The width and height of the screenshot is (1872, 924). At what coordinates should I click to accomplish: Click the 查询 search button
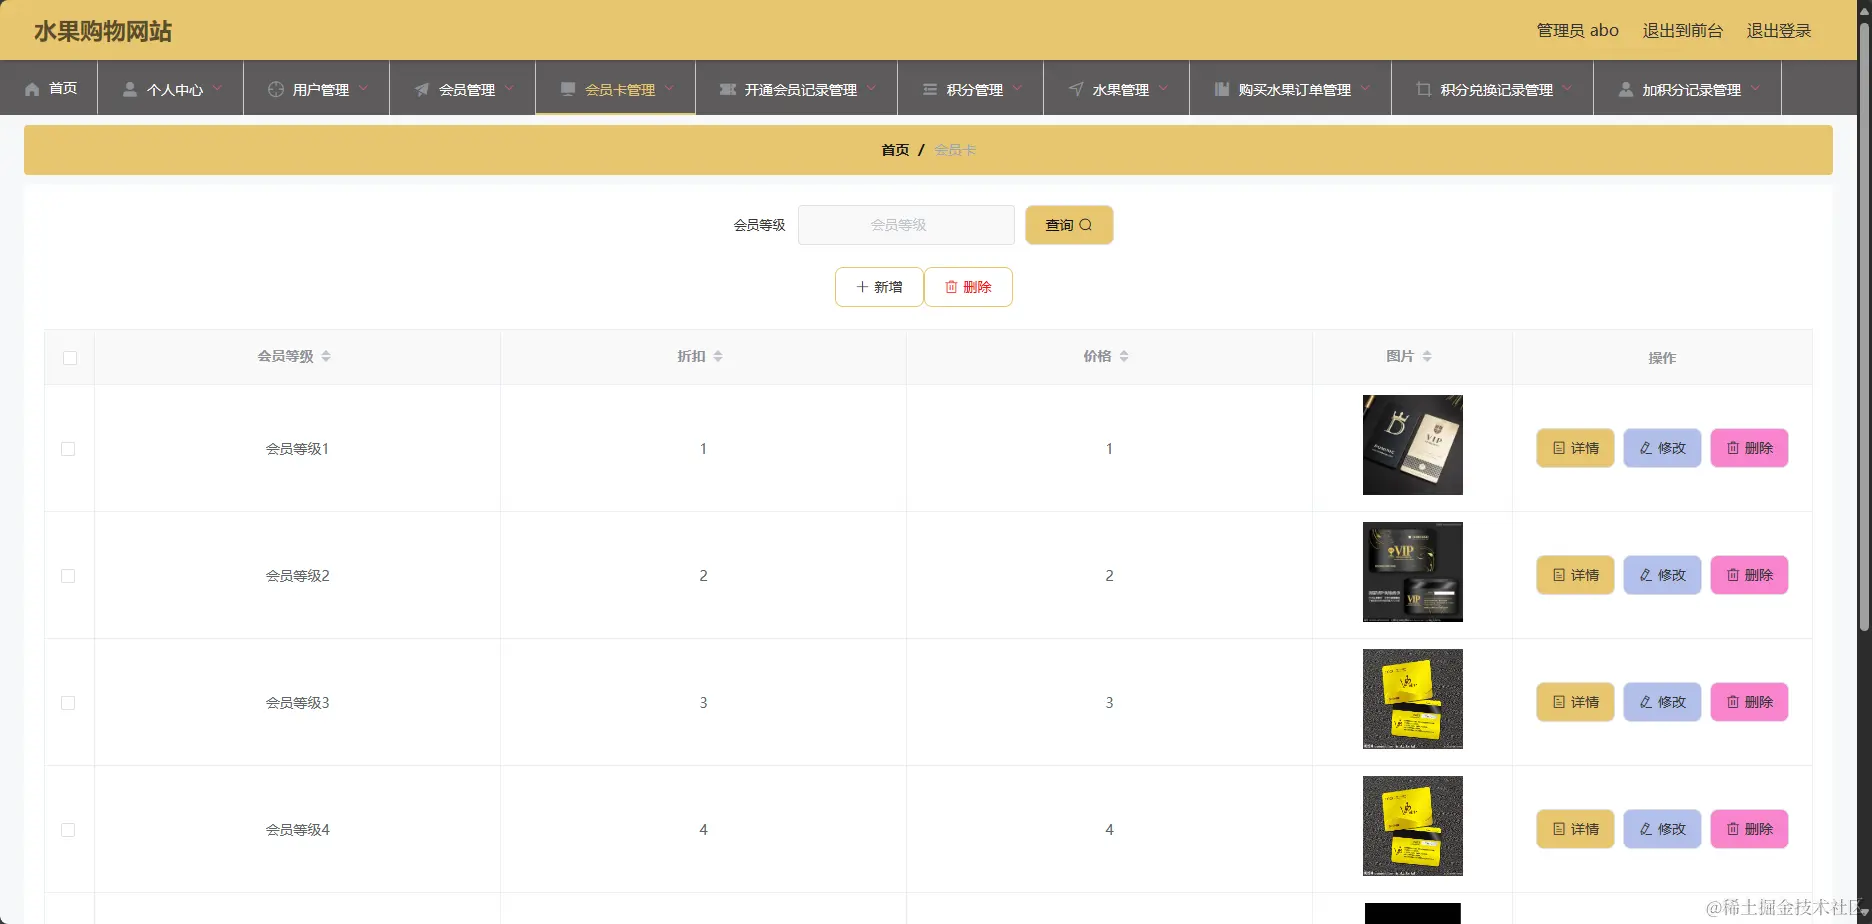click(x=1069, y=225)
